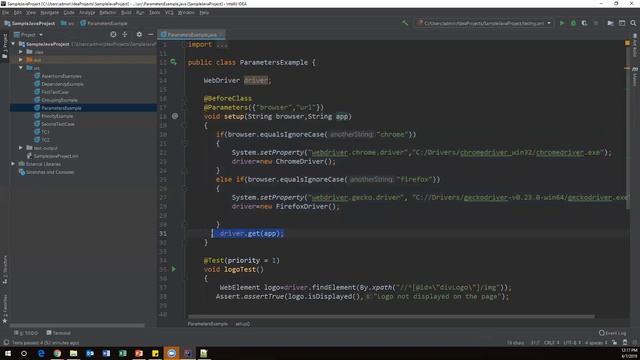Click the class run gutter icon at line 12
Viewport: 640px width, 360px height.
click(173, 62)
